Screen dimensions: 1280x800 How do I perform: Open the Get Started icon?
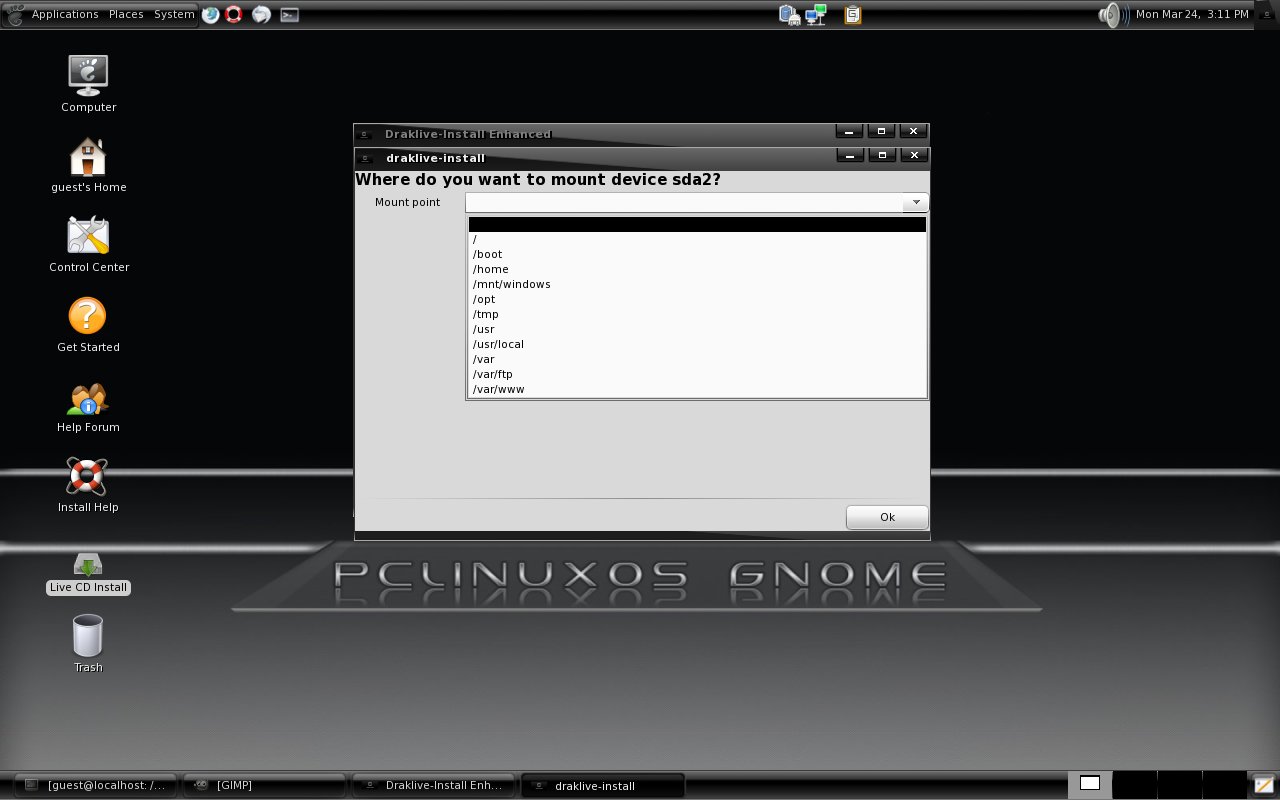(87, 316)
